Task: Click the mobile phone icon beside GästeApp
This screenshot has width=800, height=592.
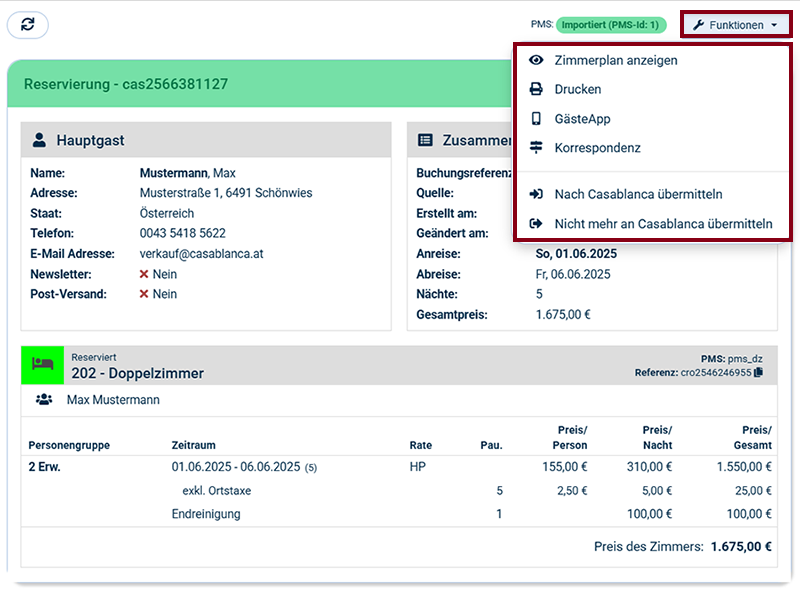Action: (536, 119)
